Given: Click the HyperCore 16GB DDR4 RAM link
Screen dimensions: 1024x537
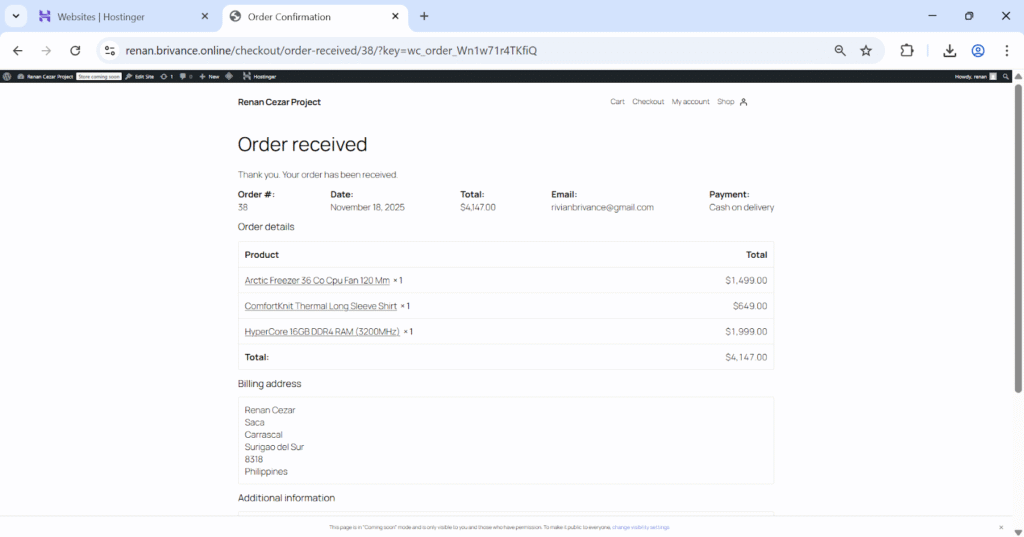Looking at the screenshot, I should (x=321, y=332).
